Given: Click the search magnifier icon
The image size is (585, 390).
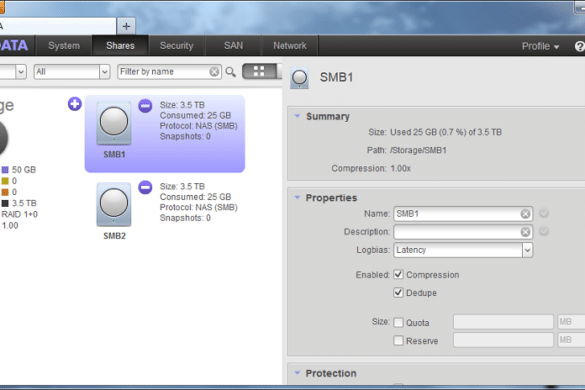Looking at the screenshot, I should pos(231,72).
